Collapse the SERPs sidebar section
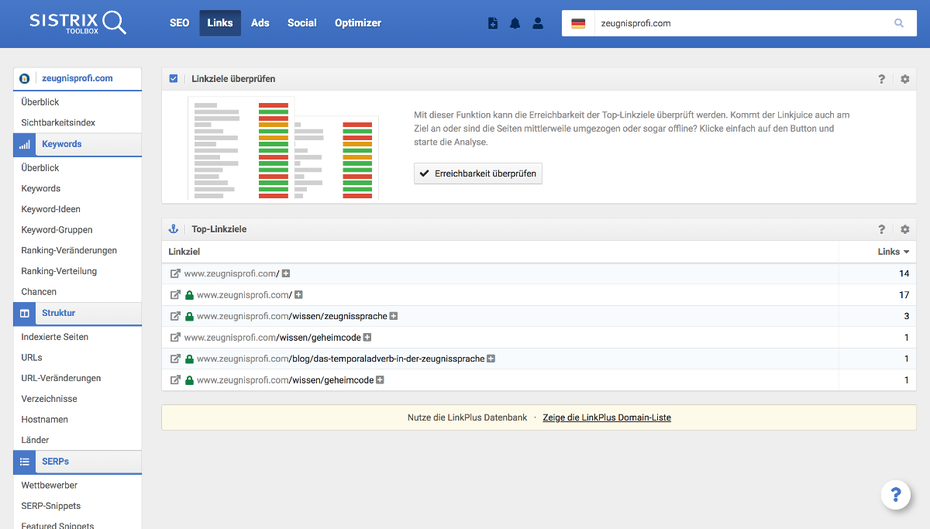 click(55, 461)
